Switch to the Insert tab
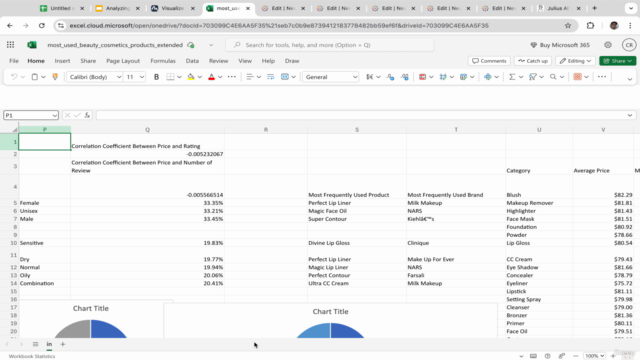Viewport: 640px width, 360px height. pos(62,61)
